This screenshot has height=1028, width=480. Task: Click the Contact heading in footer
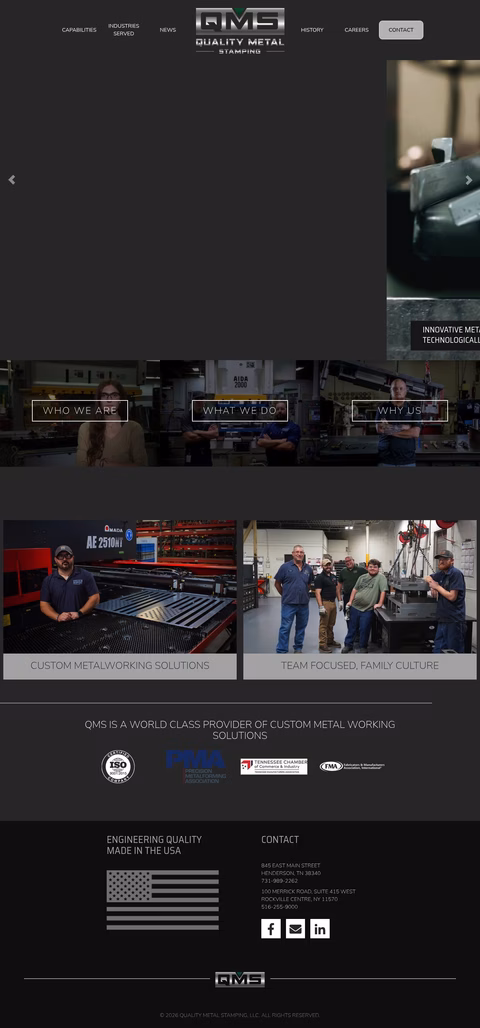[280, 840]
